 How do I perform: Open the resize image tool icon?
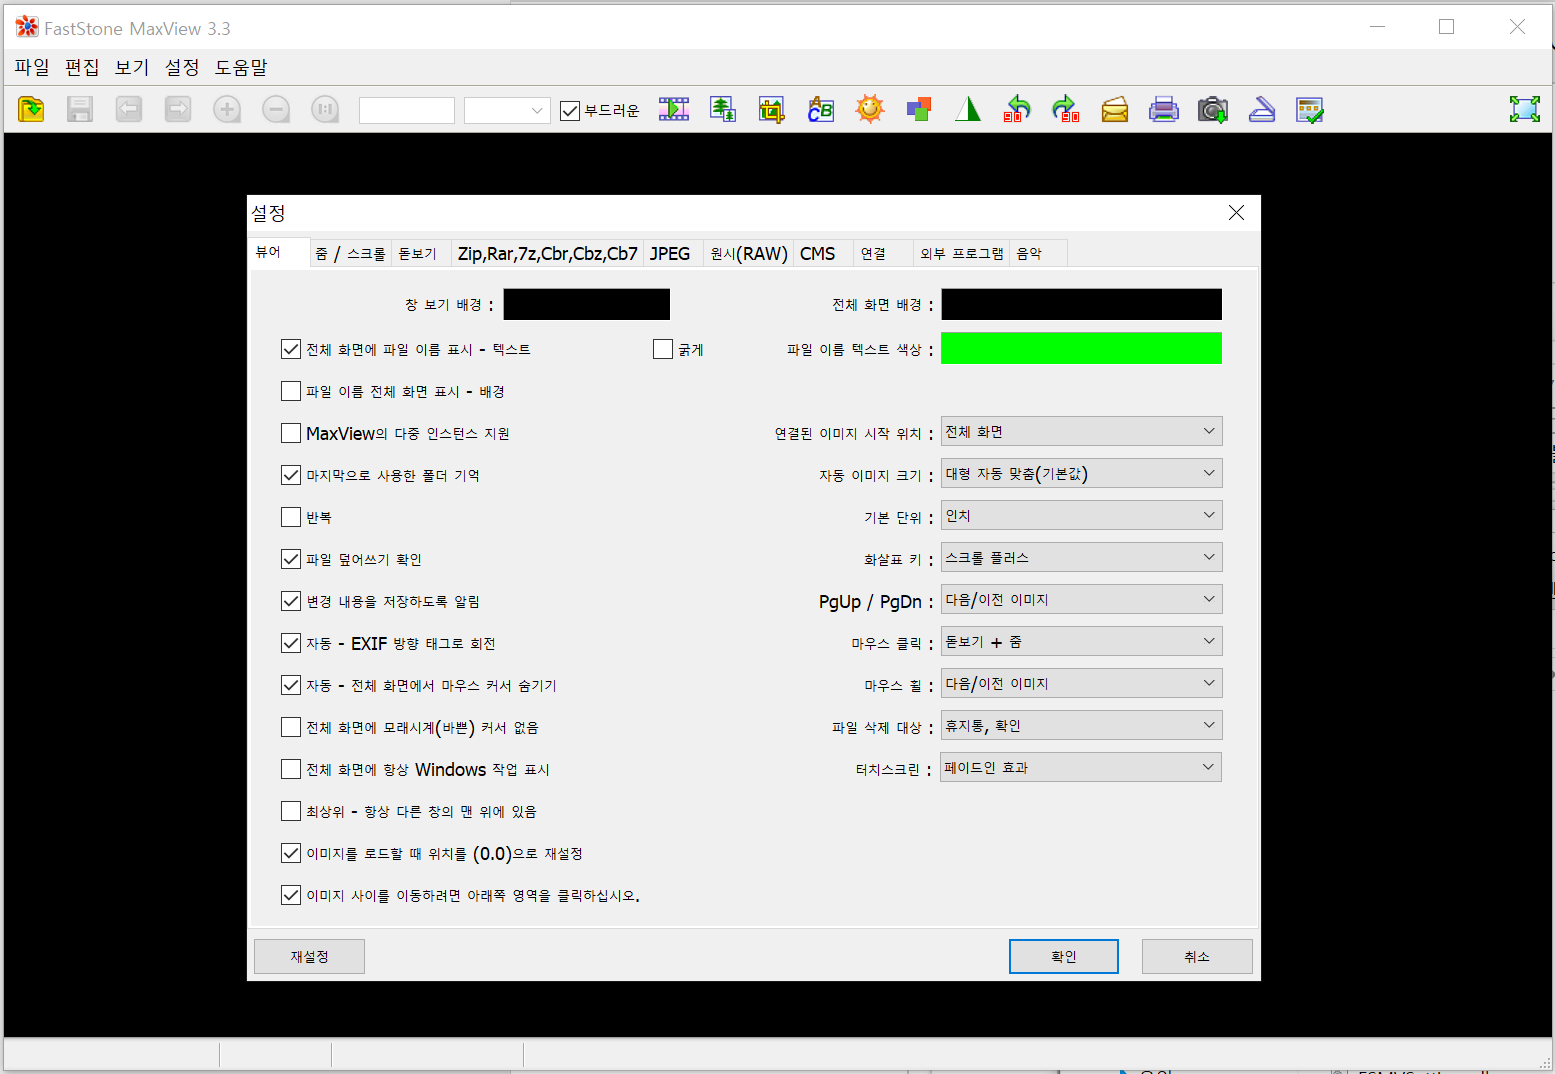pos(723,109)
